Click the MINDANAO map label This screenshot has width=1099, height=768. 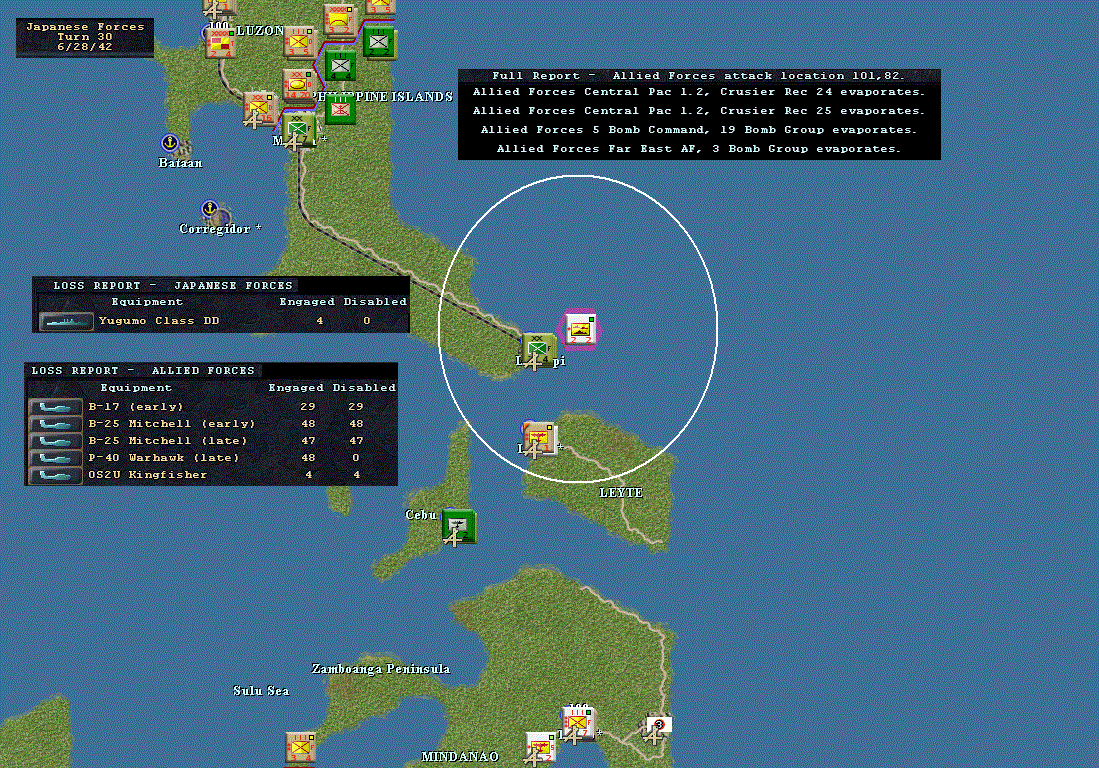460,757
